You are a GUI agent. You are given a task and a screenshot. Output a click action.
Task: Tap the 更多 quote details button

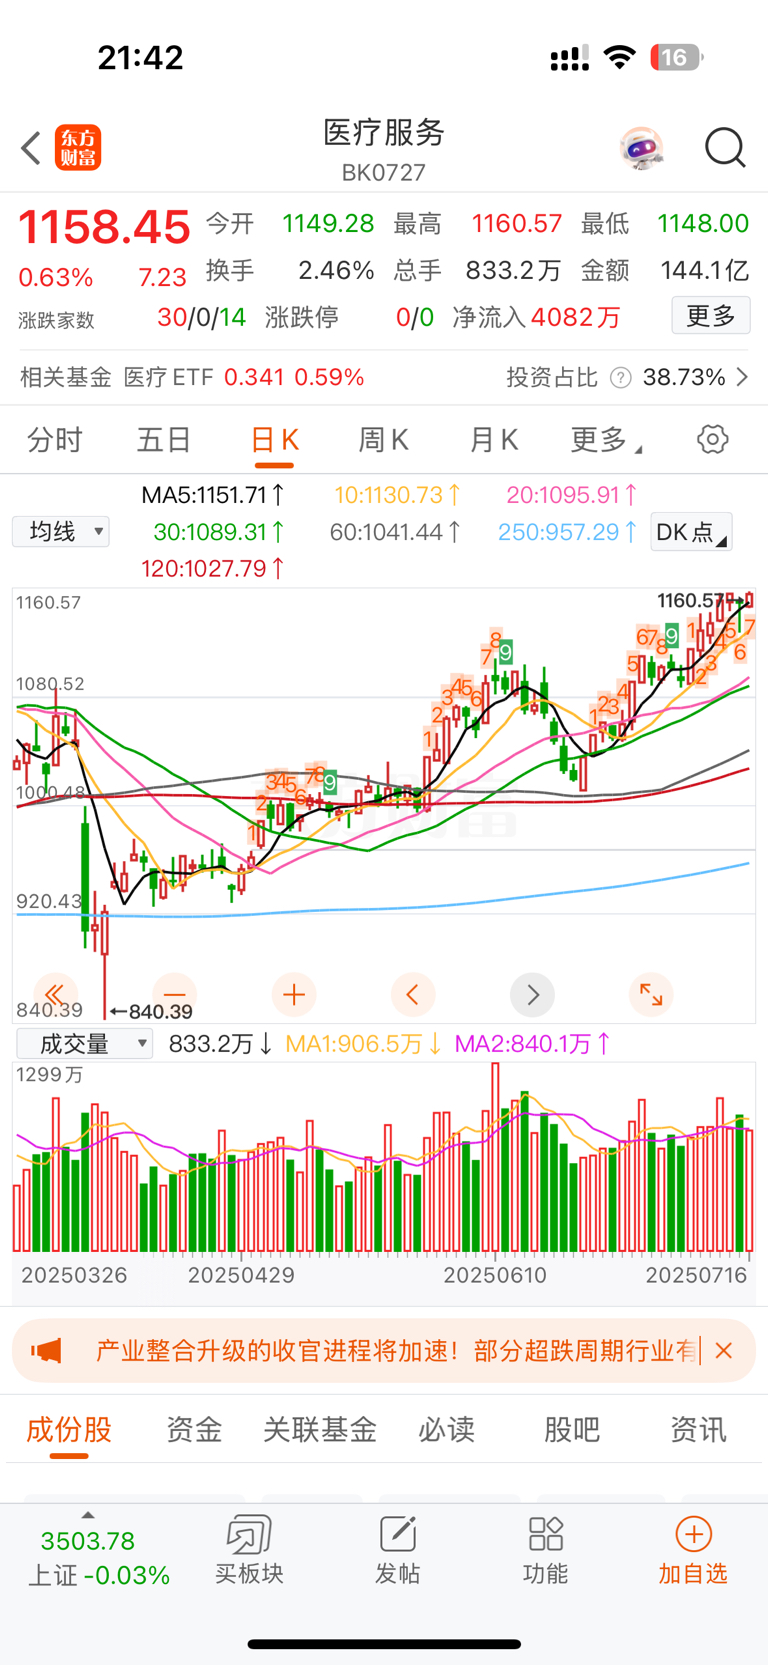(711, 316)
